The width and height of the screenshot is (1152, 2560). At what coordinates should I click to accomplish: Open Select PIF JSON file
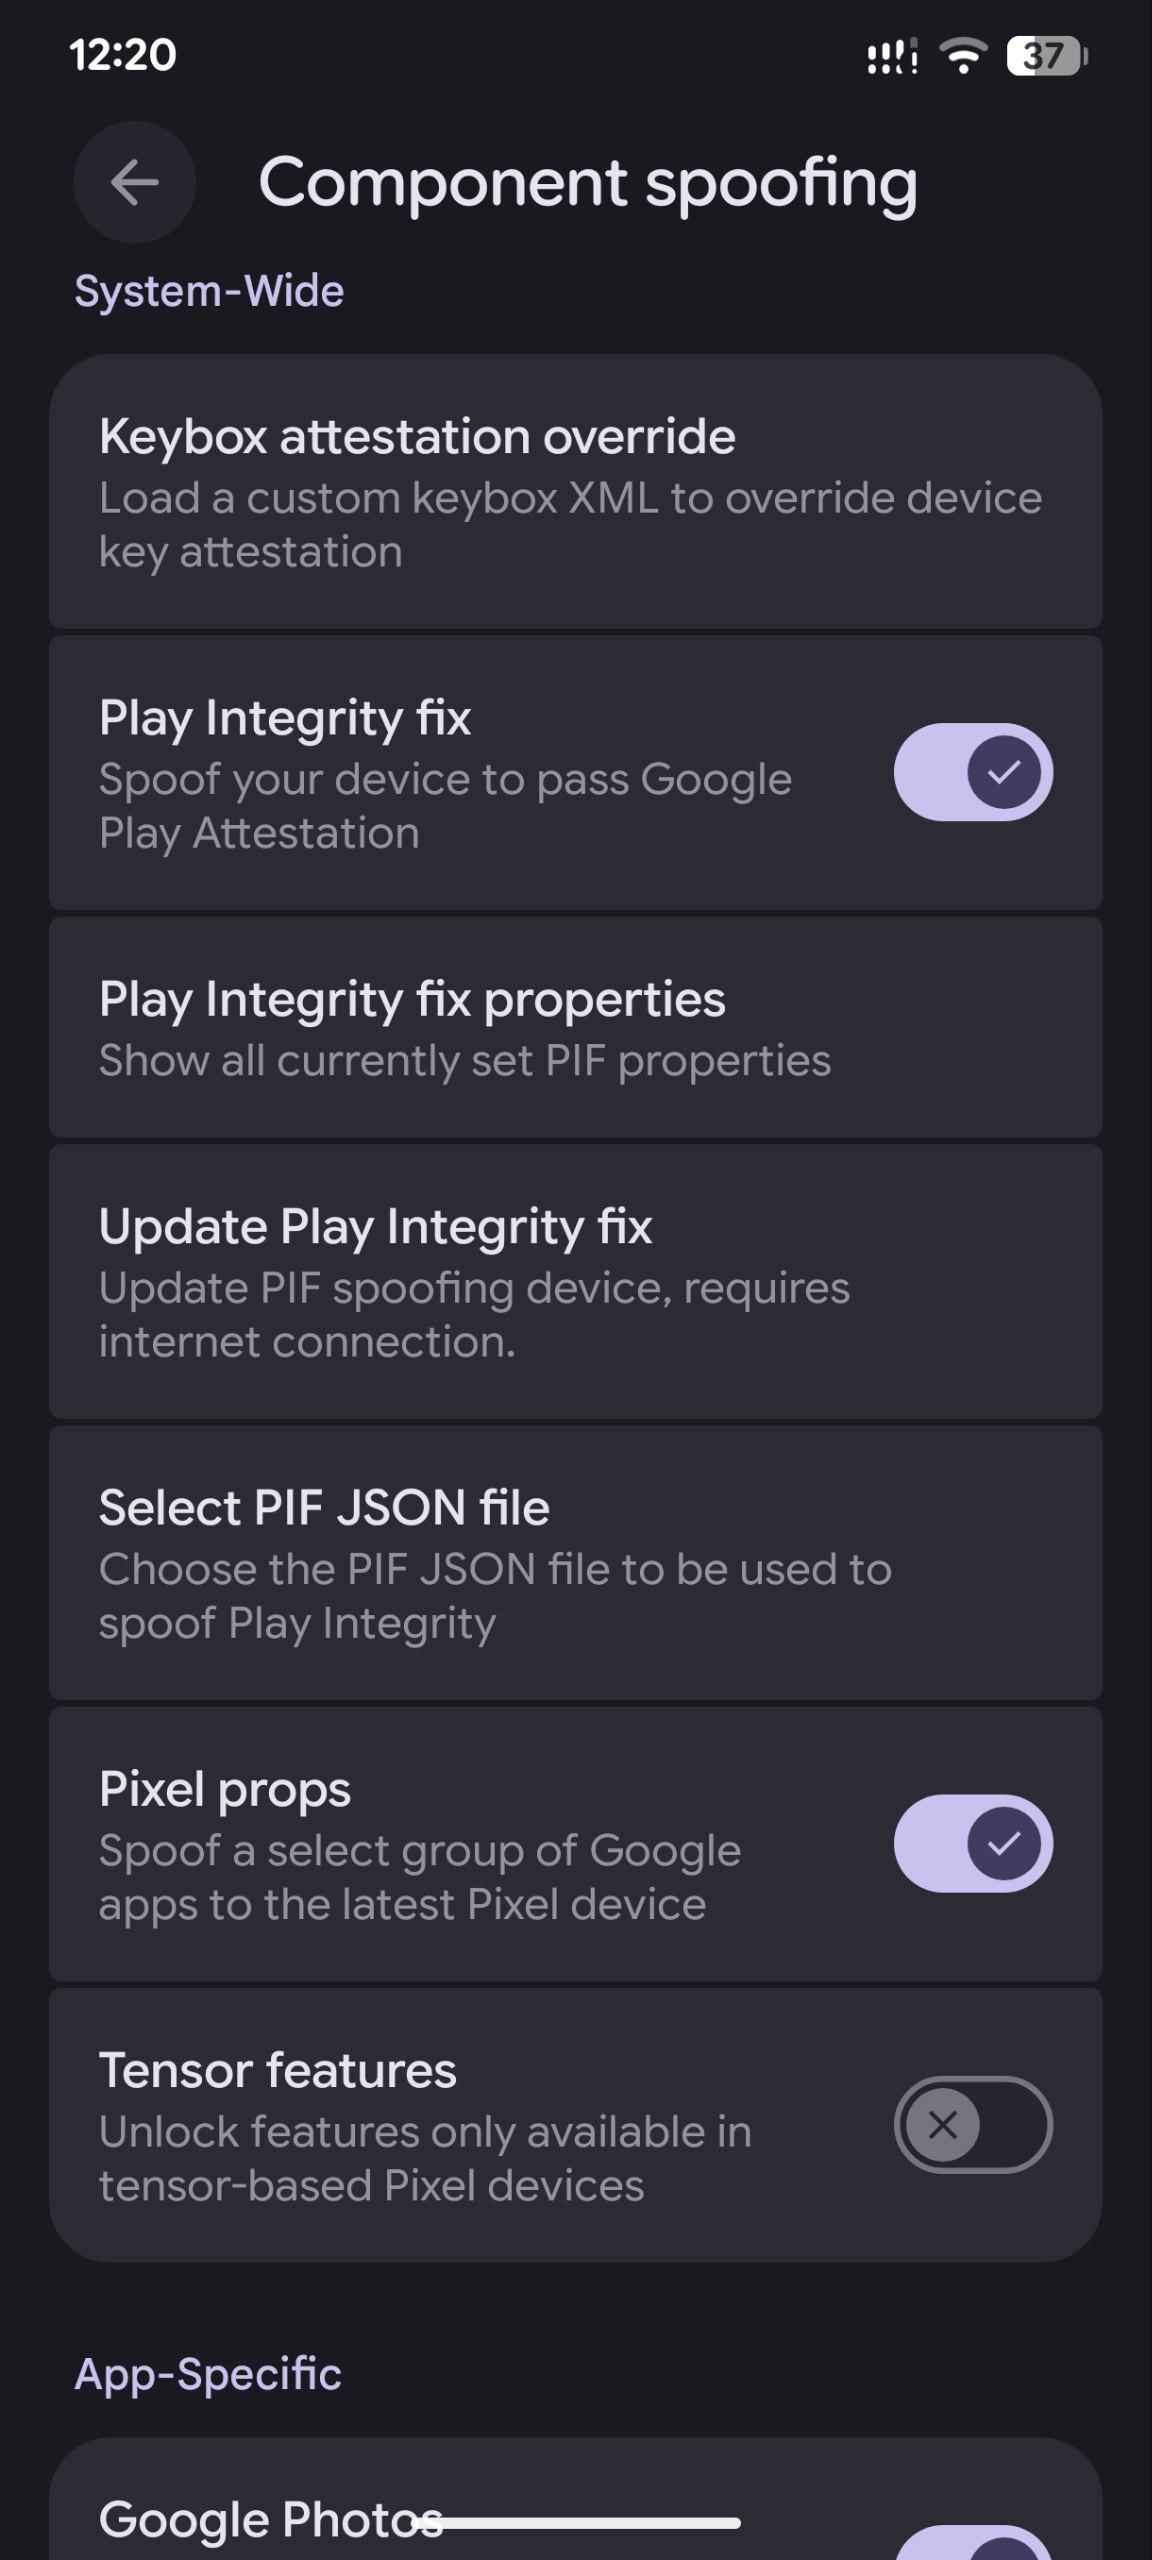[575, 1563]
